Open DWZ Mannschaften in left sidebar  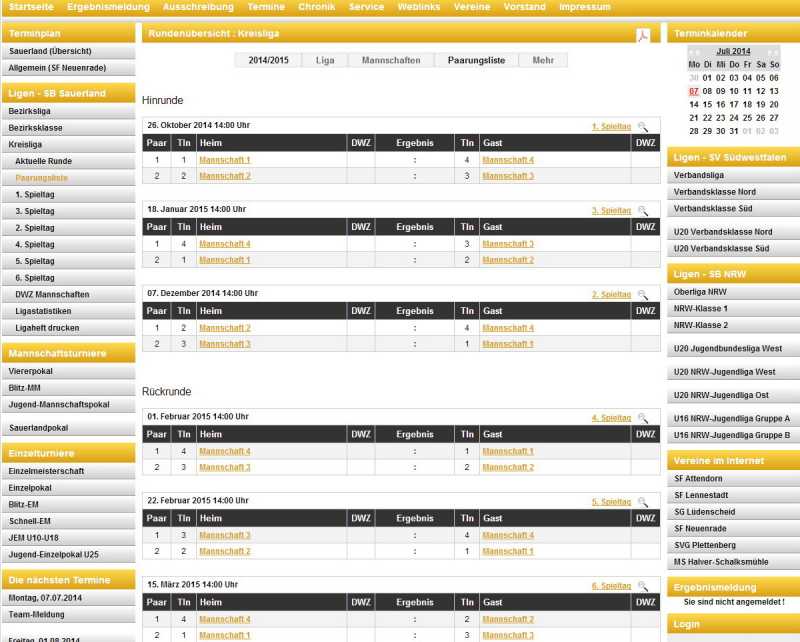click(x=52, y=295)
